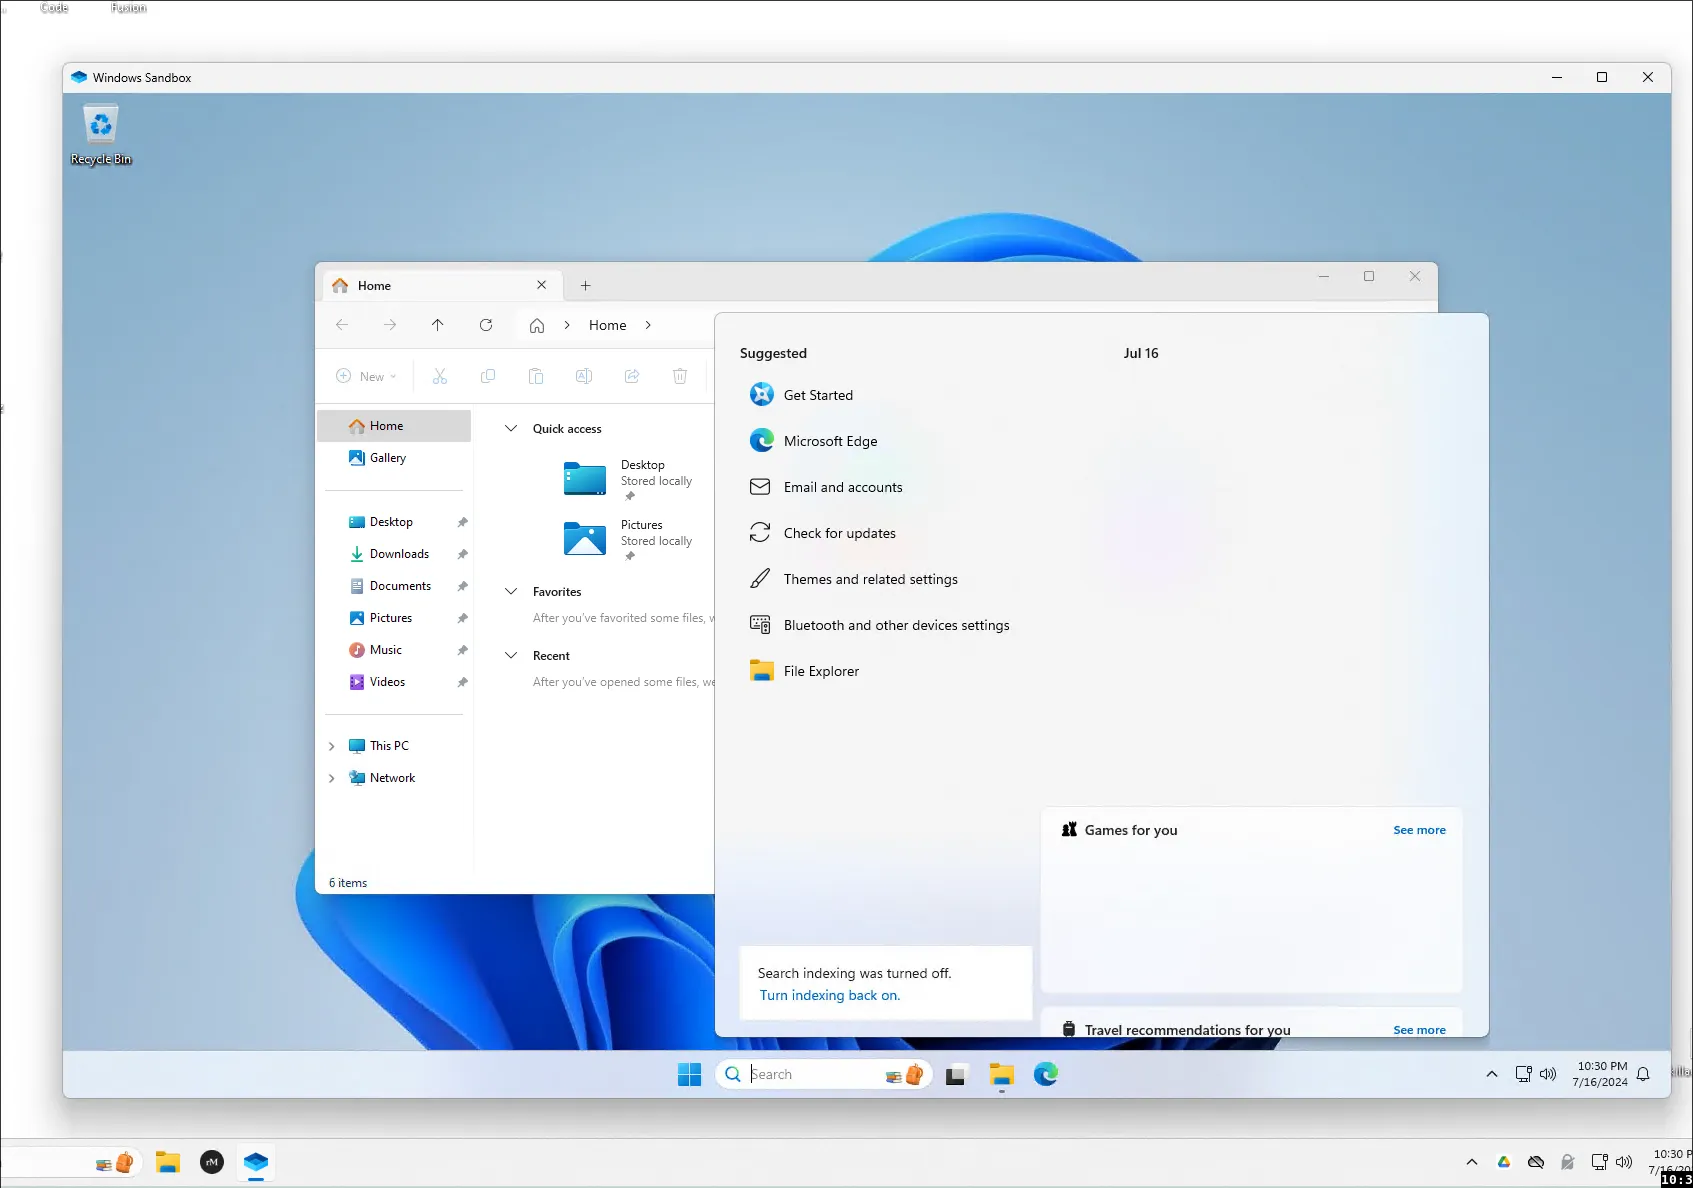Click the sandbox volume speaker icon
Image resolution: width=1693 pixels, height=1189 pixels.
pos(1548,1074)
